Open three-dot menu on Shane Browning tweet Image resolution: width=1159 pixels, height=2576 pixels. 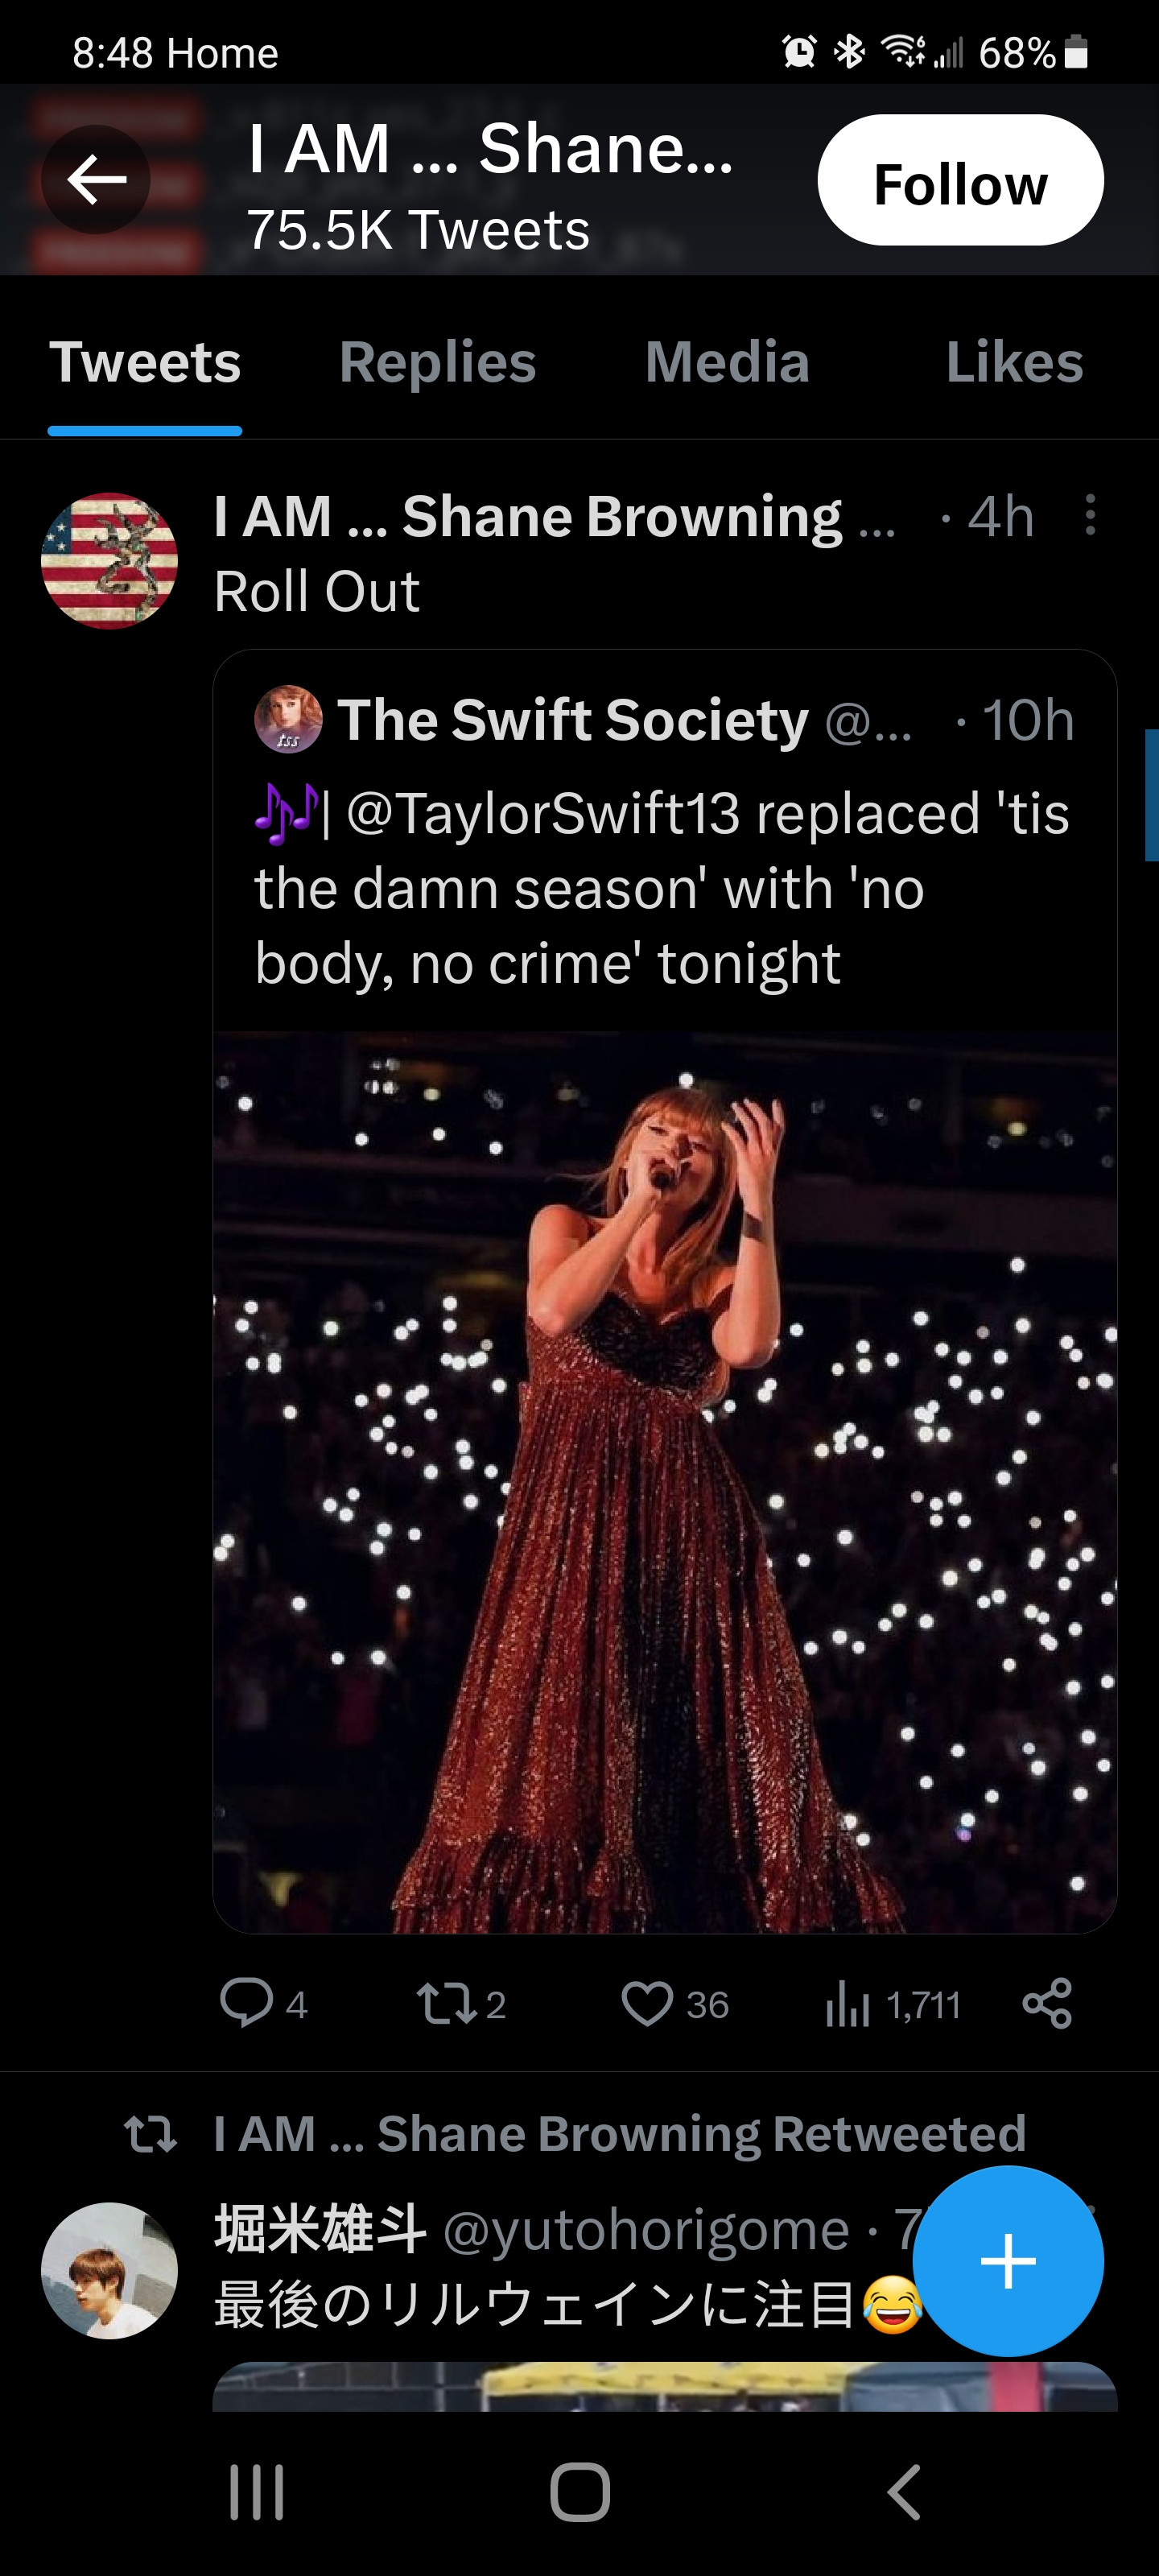point(1090,515)
